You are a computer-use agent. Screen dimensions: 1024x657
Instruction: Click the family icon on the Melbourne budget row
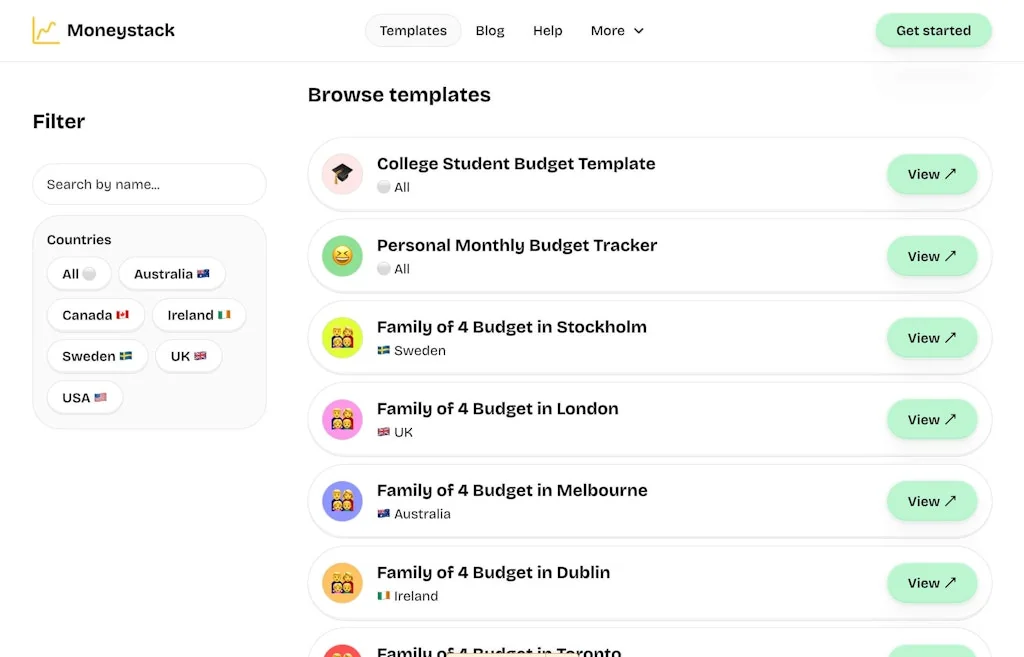(x=342, y=501)
